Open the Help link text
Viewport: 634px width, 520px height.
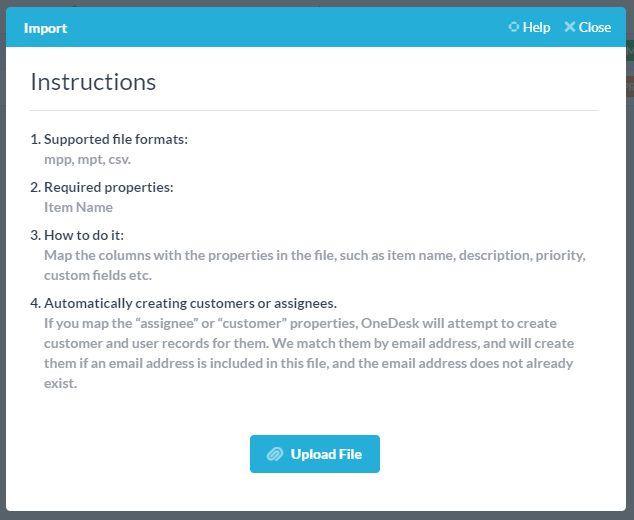(536, 27)
